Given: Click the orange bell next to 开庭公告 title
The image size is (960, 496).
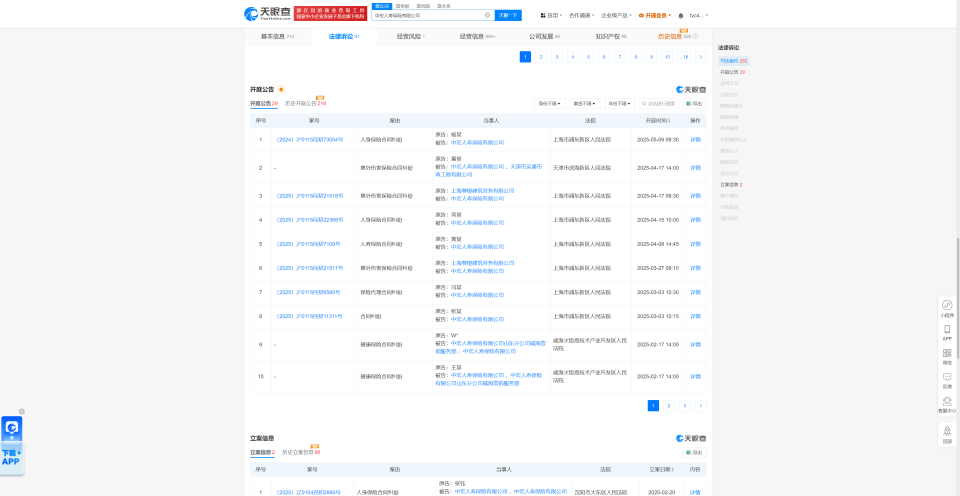Looking at the screenshot, I should [x=281, y=89].
